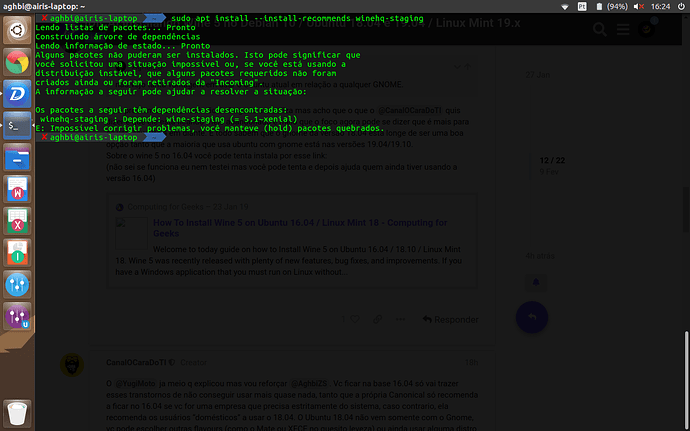Launch WPS Writer from the dock
The width and height of the screenshot is (690, 431).
click(x=17, y=189)
